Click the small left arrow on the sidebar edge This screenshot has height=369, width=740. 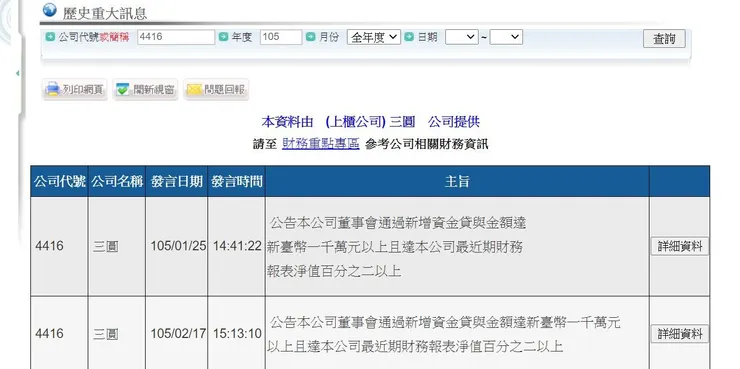(x=17, y=74)
